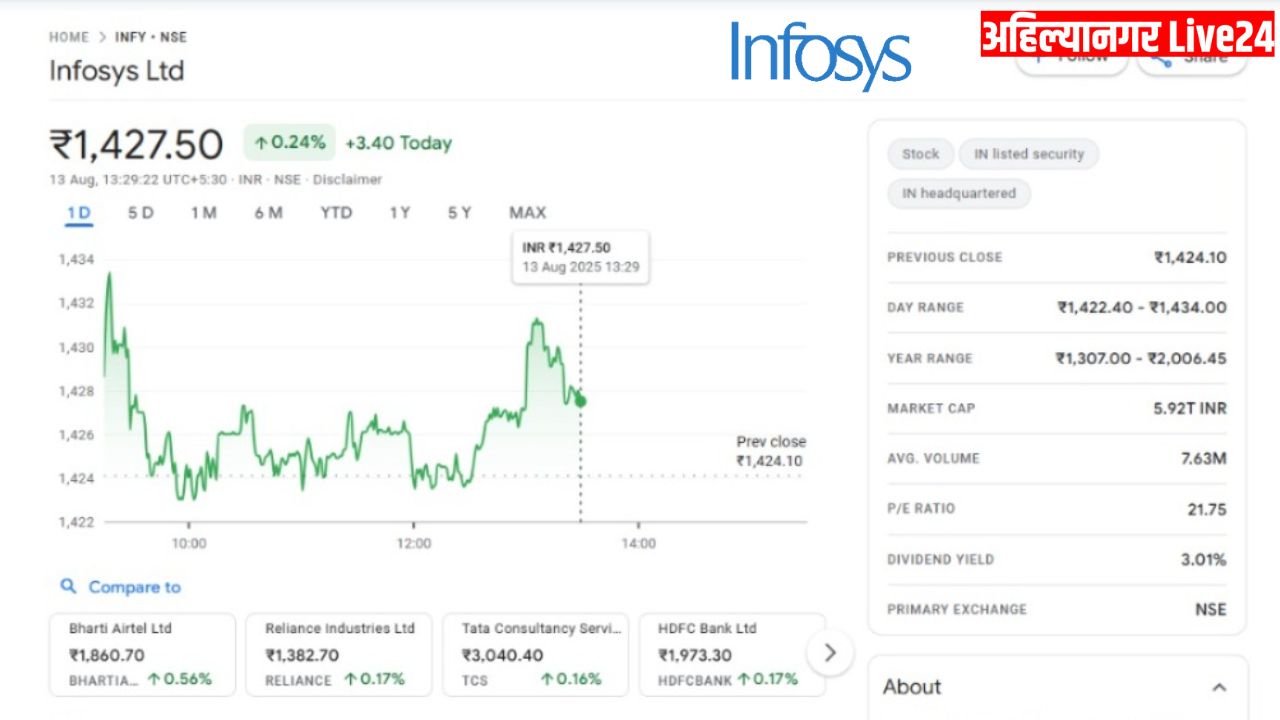
Task: Click the IN listed security chip
Action: (x=1029, y=154)
